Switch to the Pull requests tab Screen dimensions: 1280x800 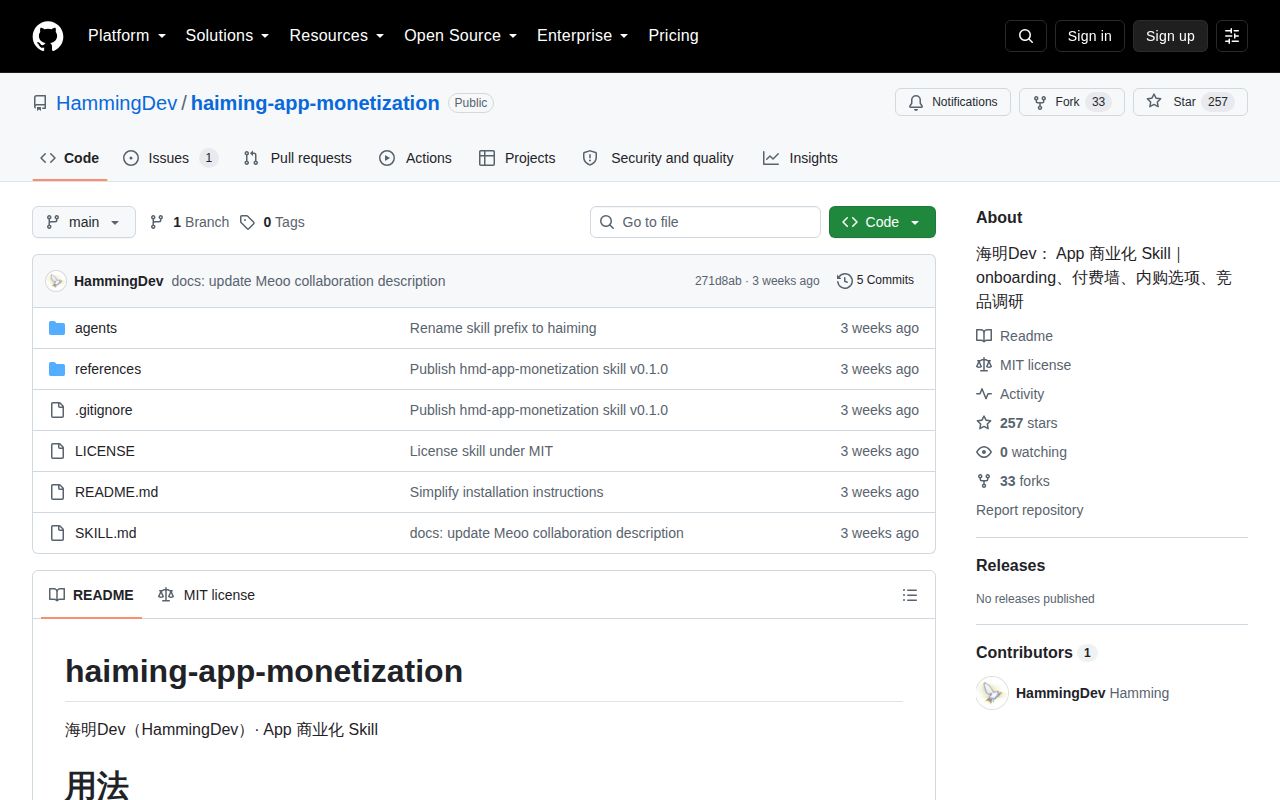tap(298, 158)
